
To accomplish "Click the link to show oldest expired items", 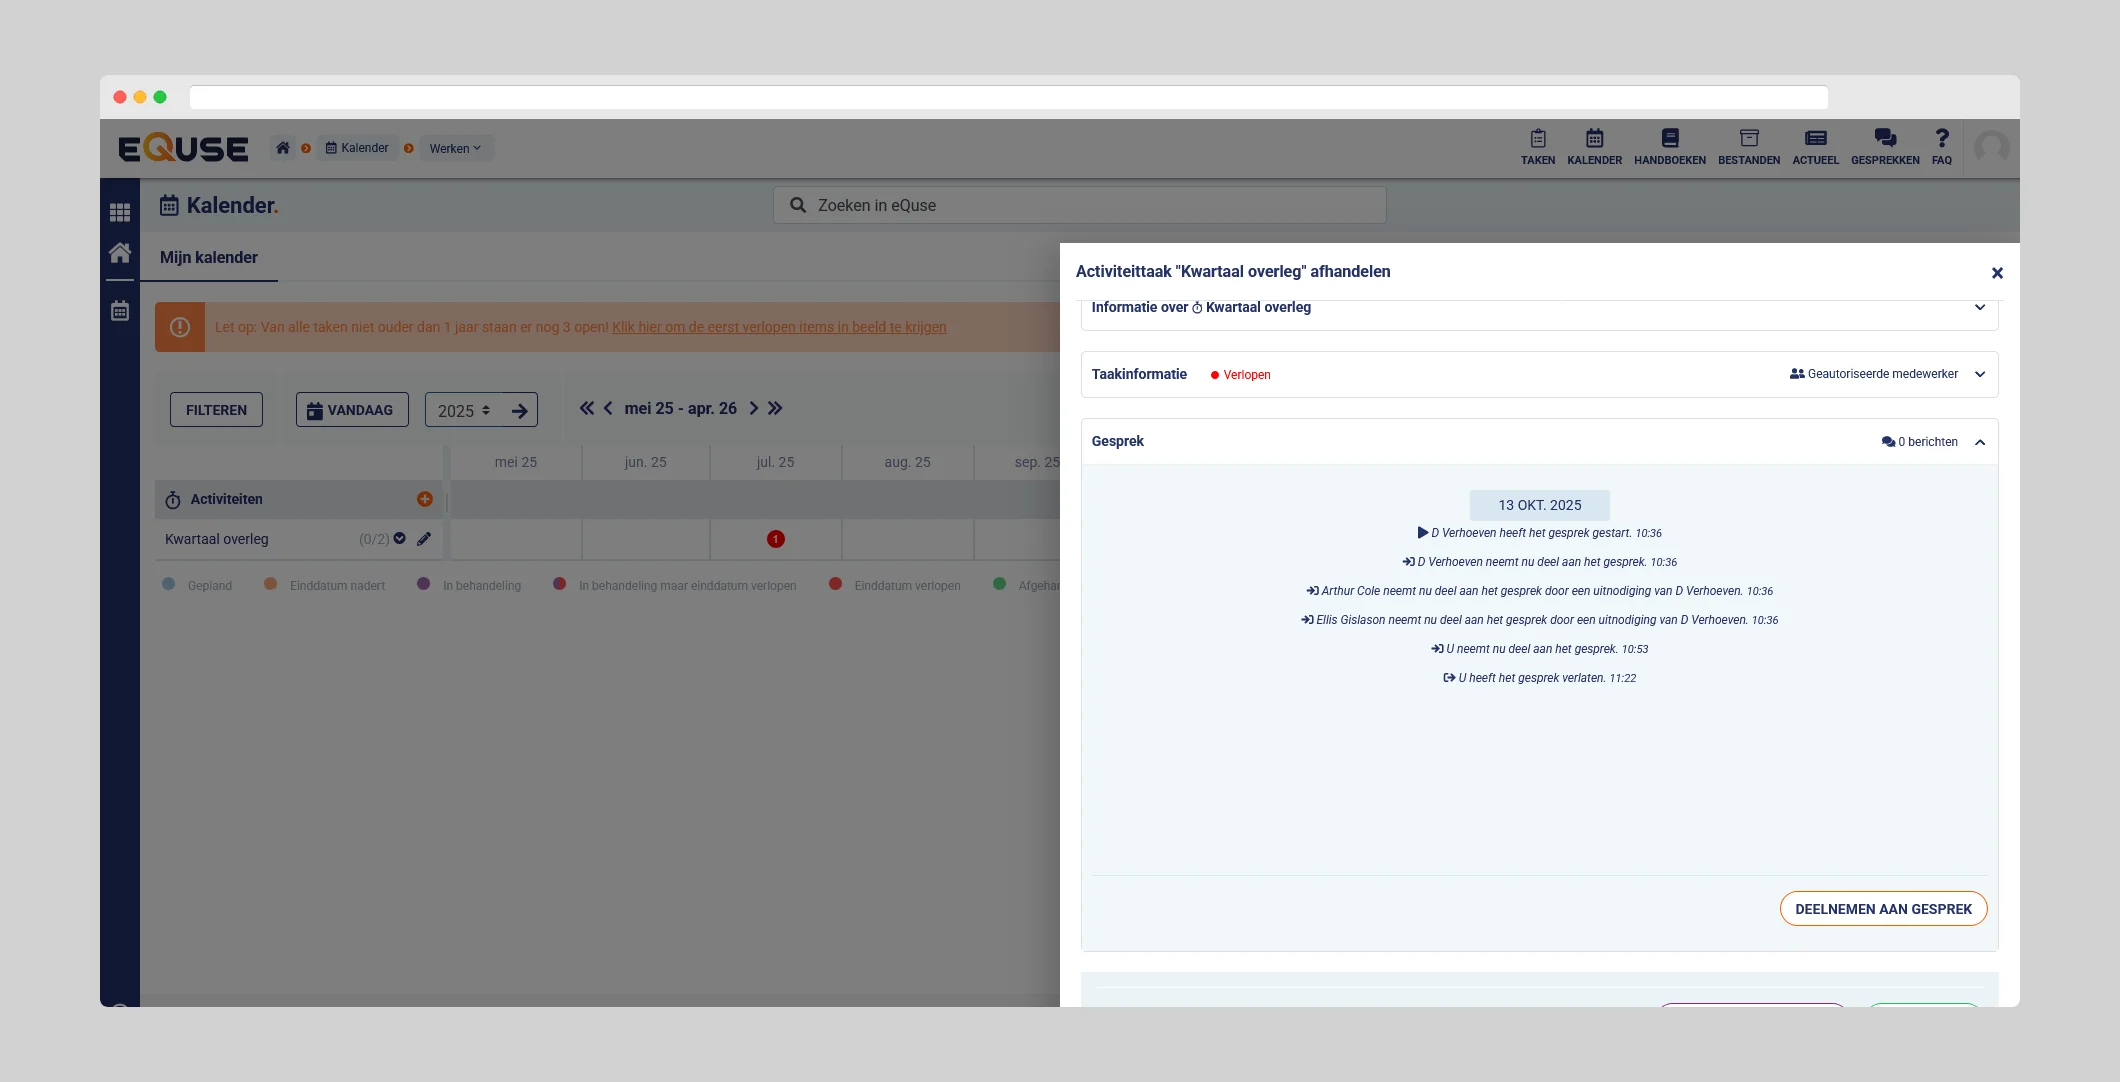I will pyautogui.click(x=778, y=327).
